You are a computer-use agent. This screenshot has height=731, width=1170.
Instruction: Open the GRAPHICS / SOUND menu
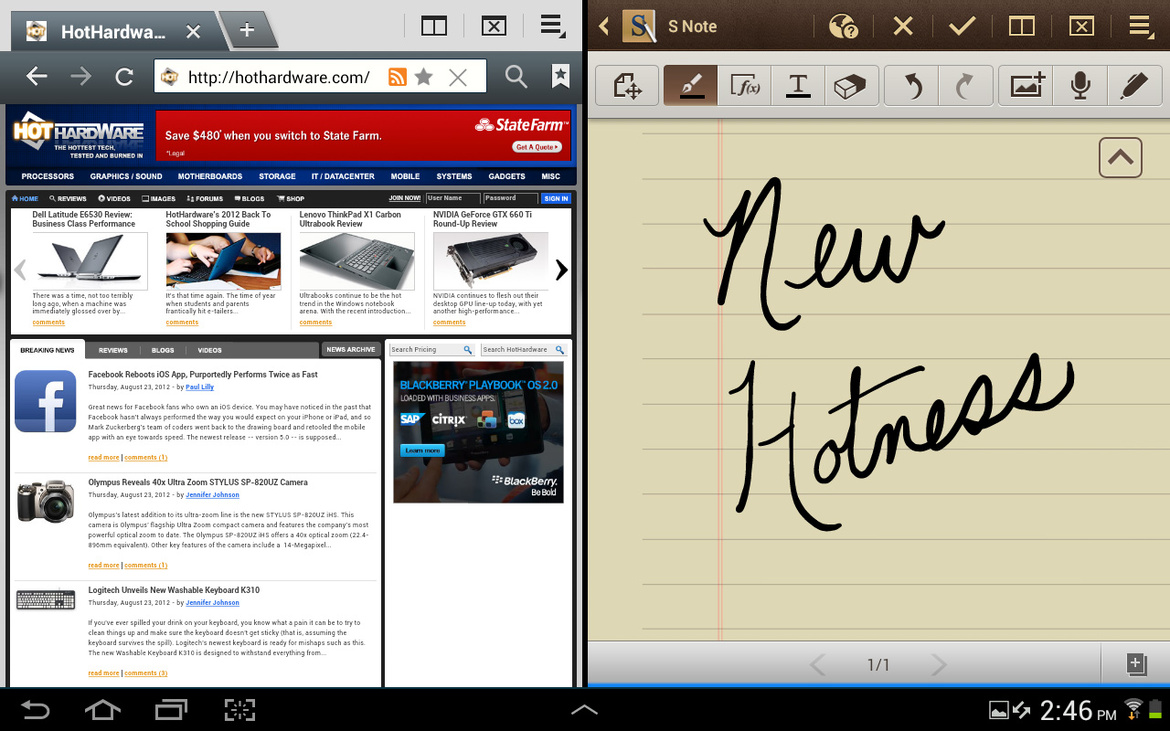coord(126,177)
